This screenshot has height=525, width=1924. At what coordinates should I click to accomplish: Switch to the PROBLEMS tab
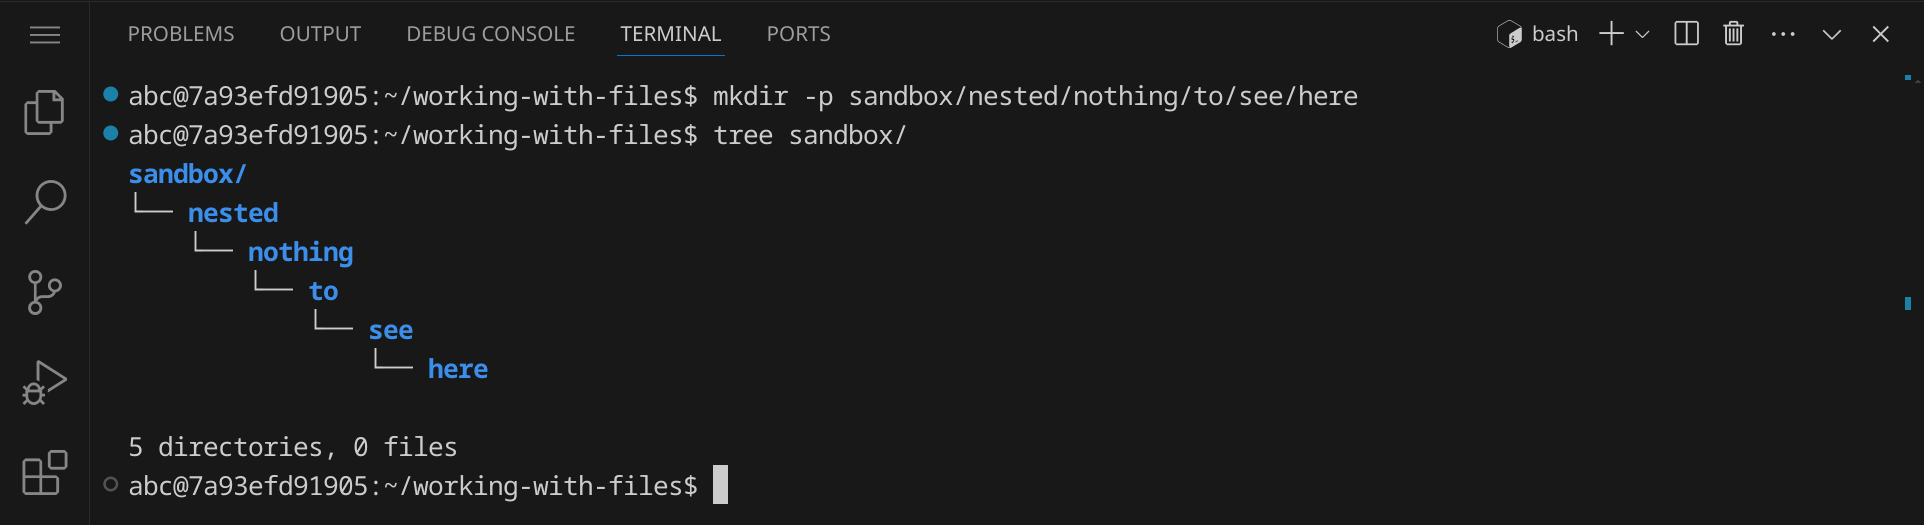[181, 34]
